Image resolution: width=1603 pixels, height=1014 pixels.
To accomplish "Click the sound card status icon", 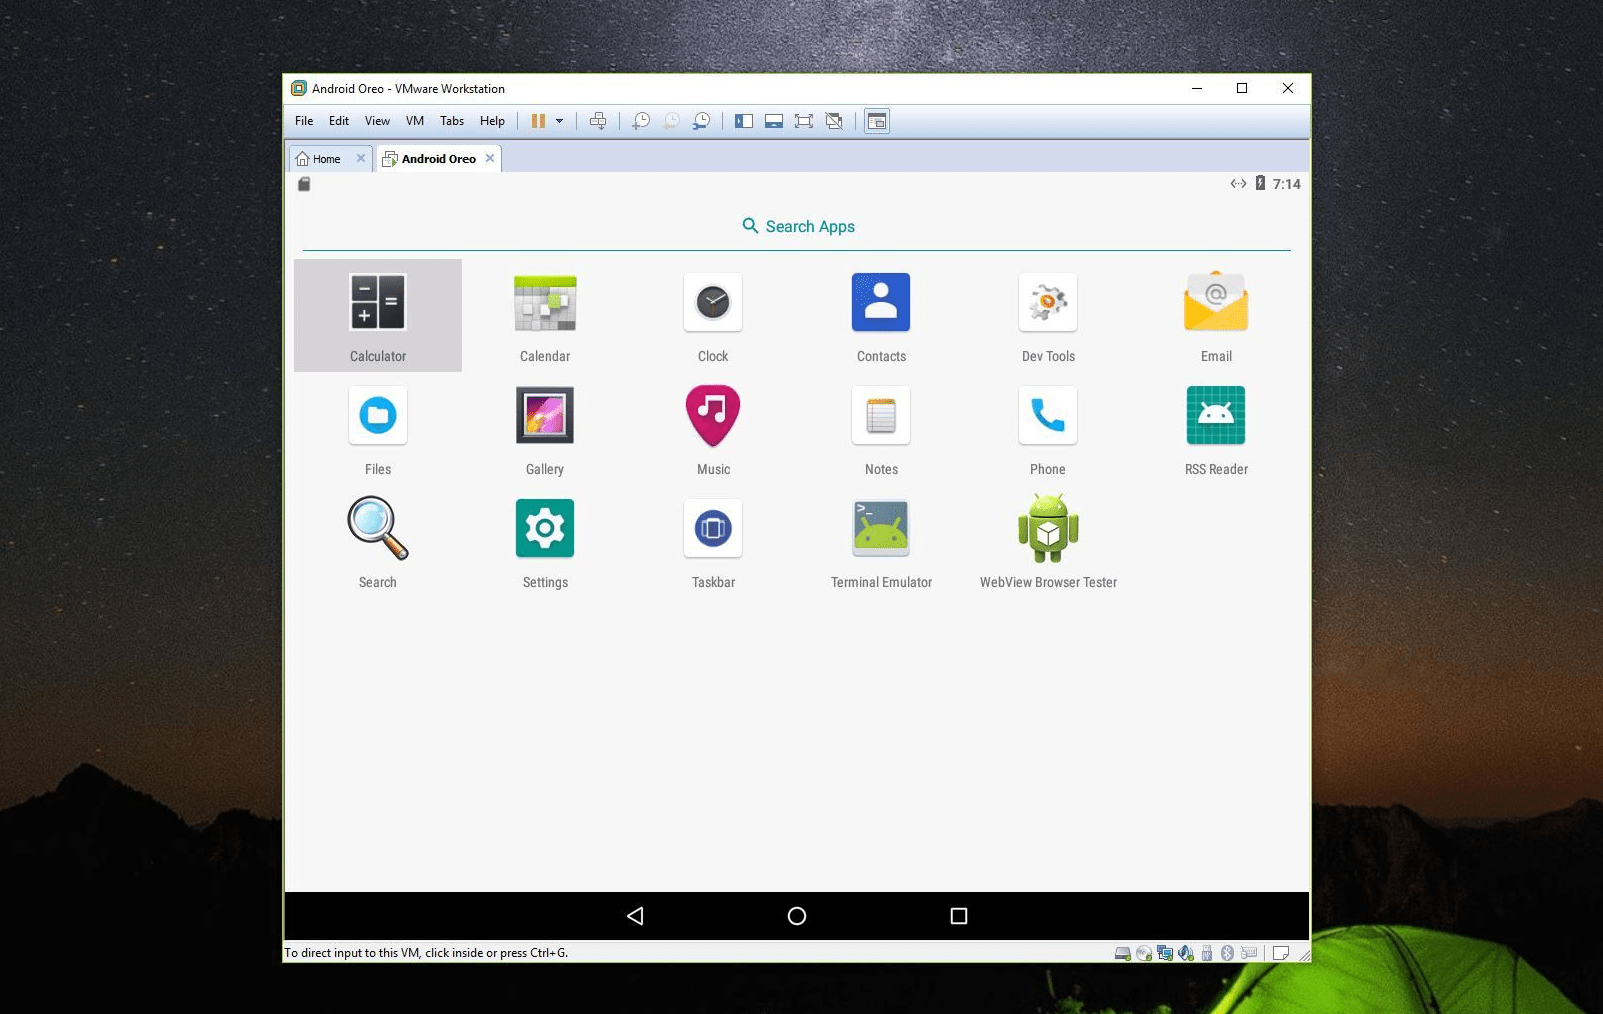I will pyautogui.click(x=1186, y=953).
